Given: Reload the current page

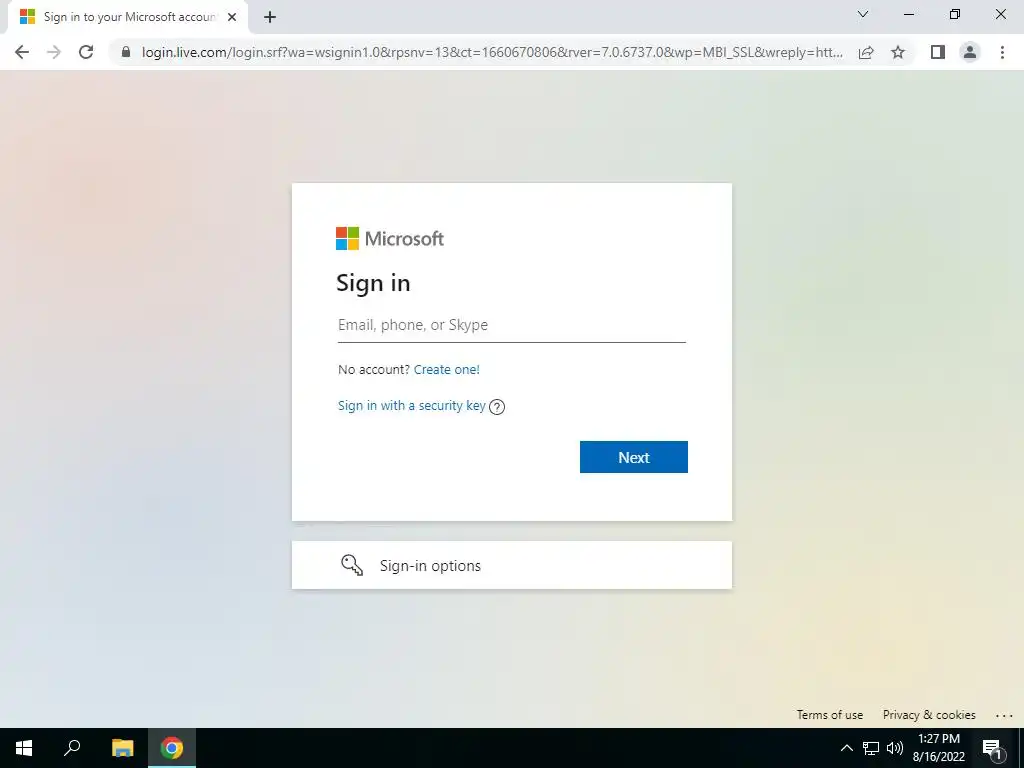Looking at the screenshot, I should point(86,52).
